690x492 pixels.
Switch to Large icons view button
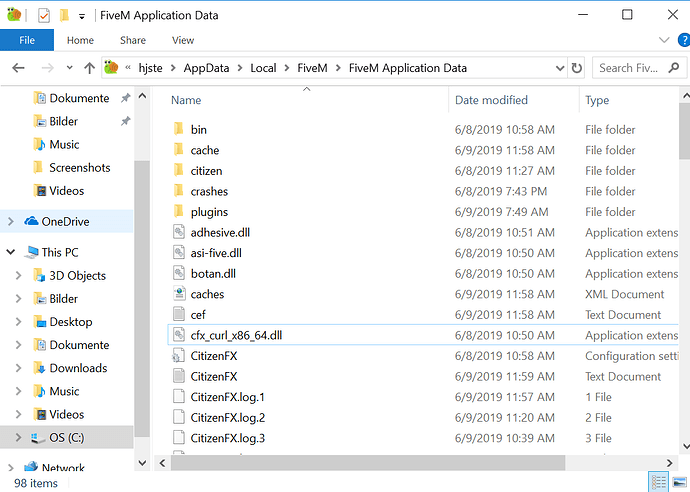pyautogui.click(x=679, y=482)
